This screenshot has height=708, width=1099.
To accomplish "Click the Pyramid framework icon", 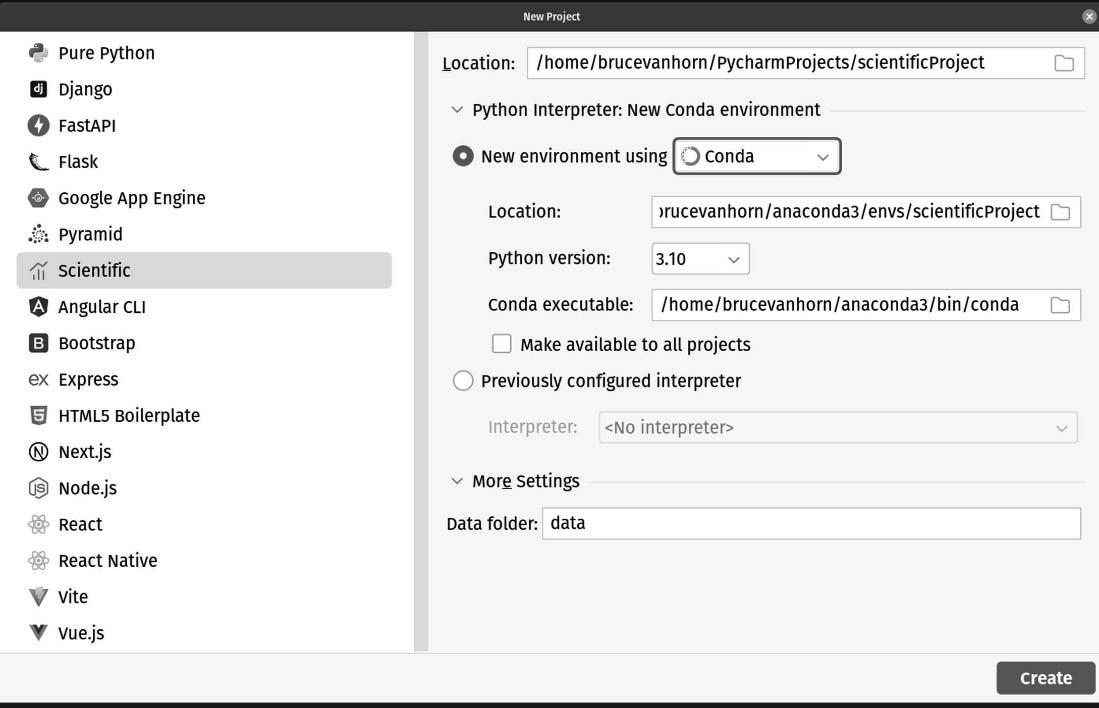I will pos(39,234).
